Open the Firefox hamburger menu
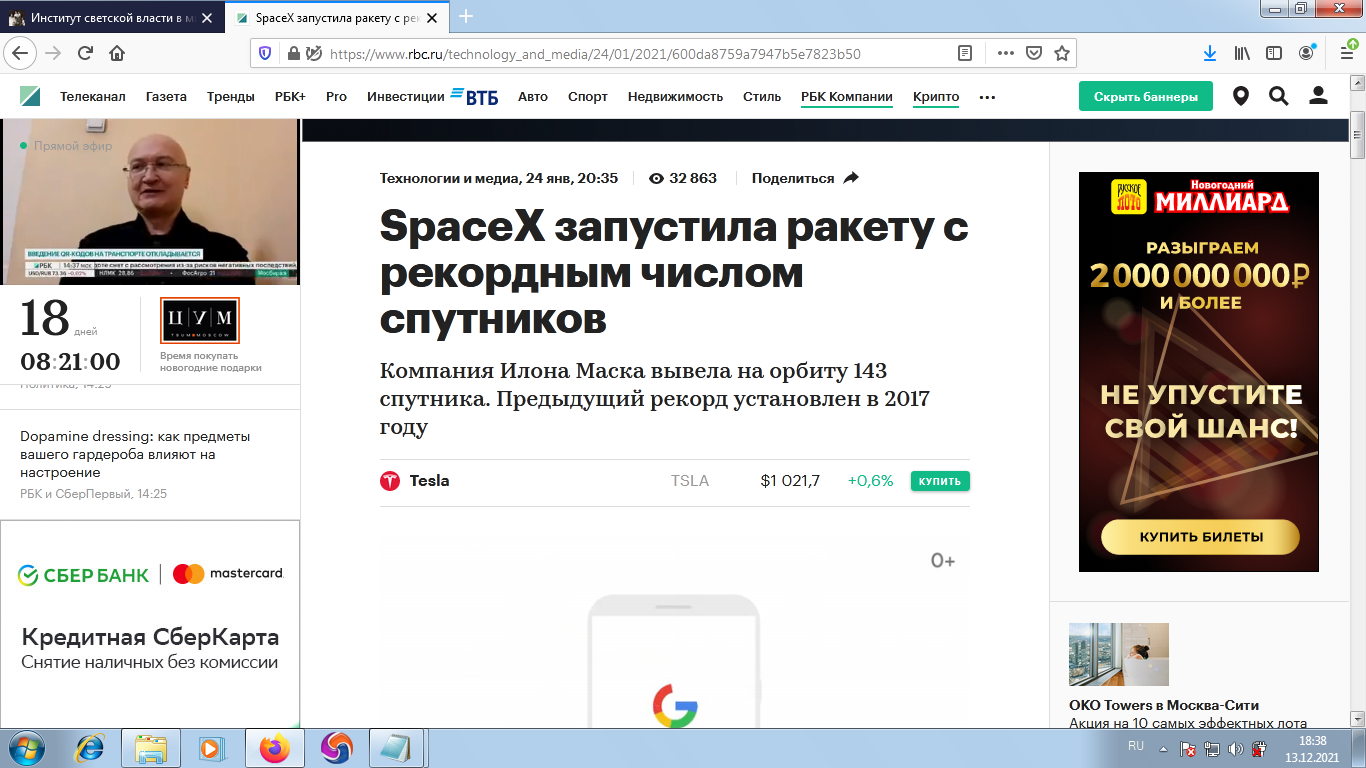This screenshot has width=1366, height=768. pos(1345,53)
